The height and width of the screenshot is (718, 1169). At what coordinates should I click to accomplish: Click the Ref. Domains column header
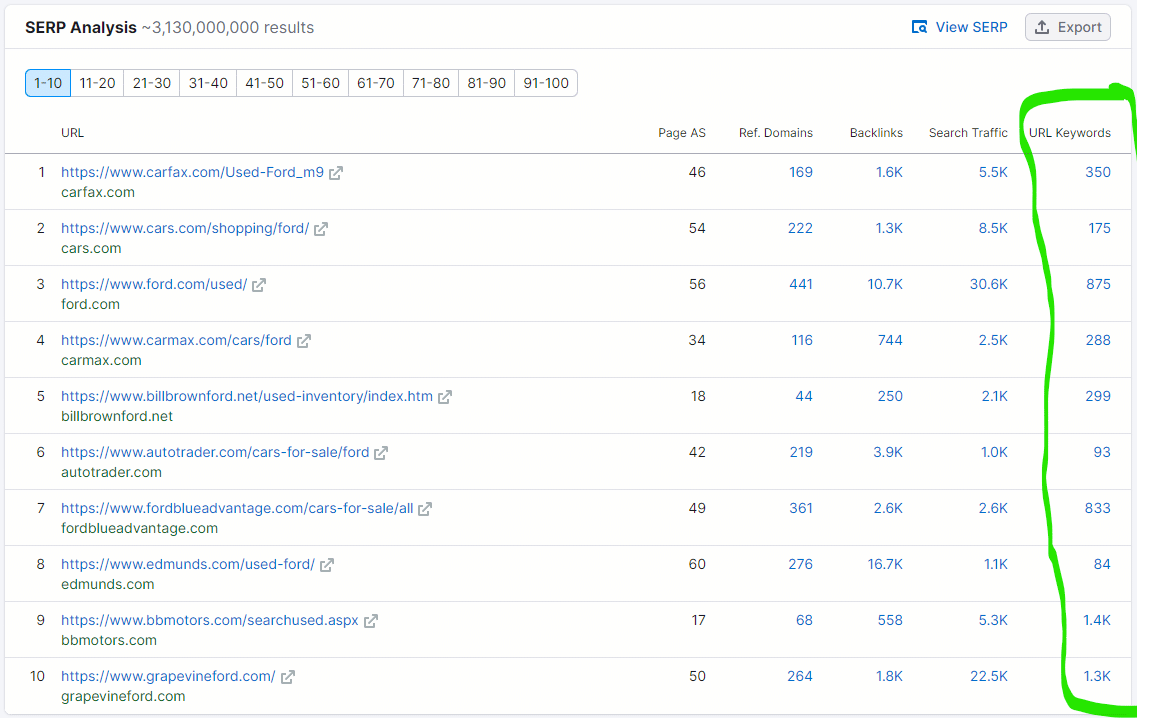pyautogui.click(x=775, y=133)
